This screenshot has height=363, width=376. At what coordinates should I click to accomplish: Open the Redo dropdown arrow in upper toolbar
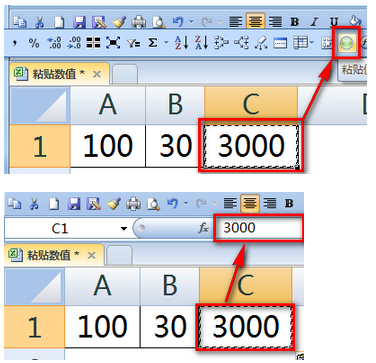point(220,22)
